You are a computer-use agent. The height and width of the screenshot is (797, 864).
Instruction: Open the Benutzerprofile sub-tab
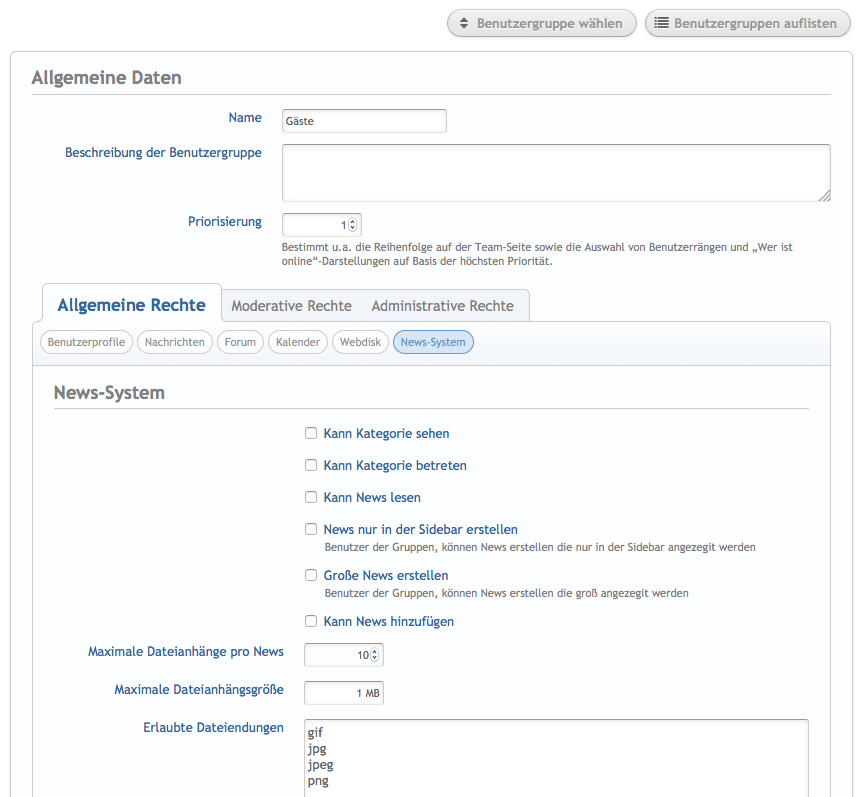tap(86, 342)
